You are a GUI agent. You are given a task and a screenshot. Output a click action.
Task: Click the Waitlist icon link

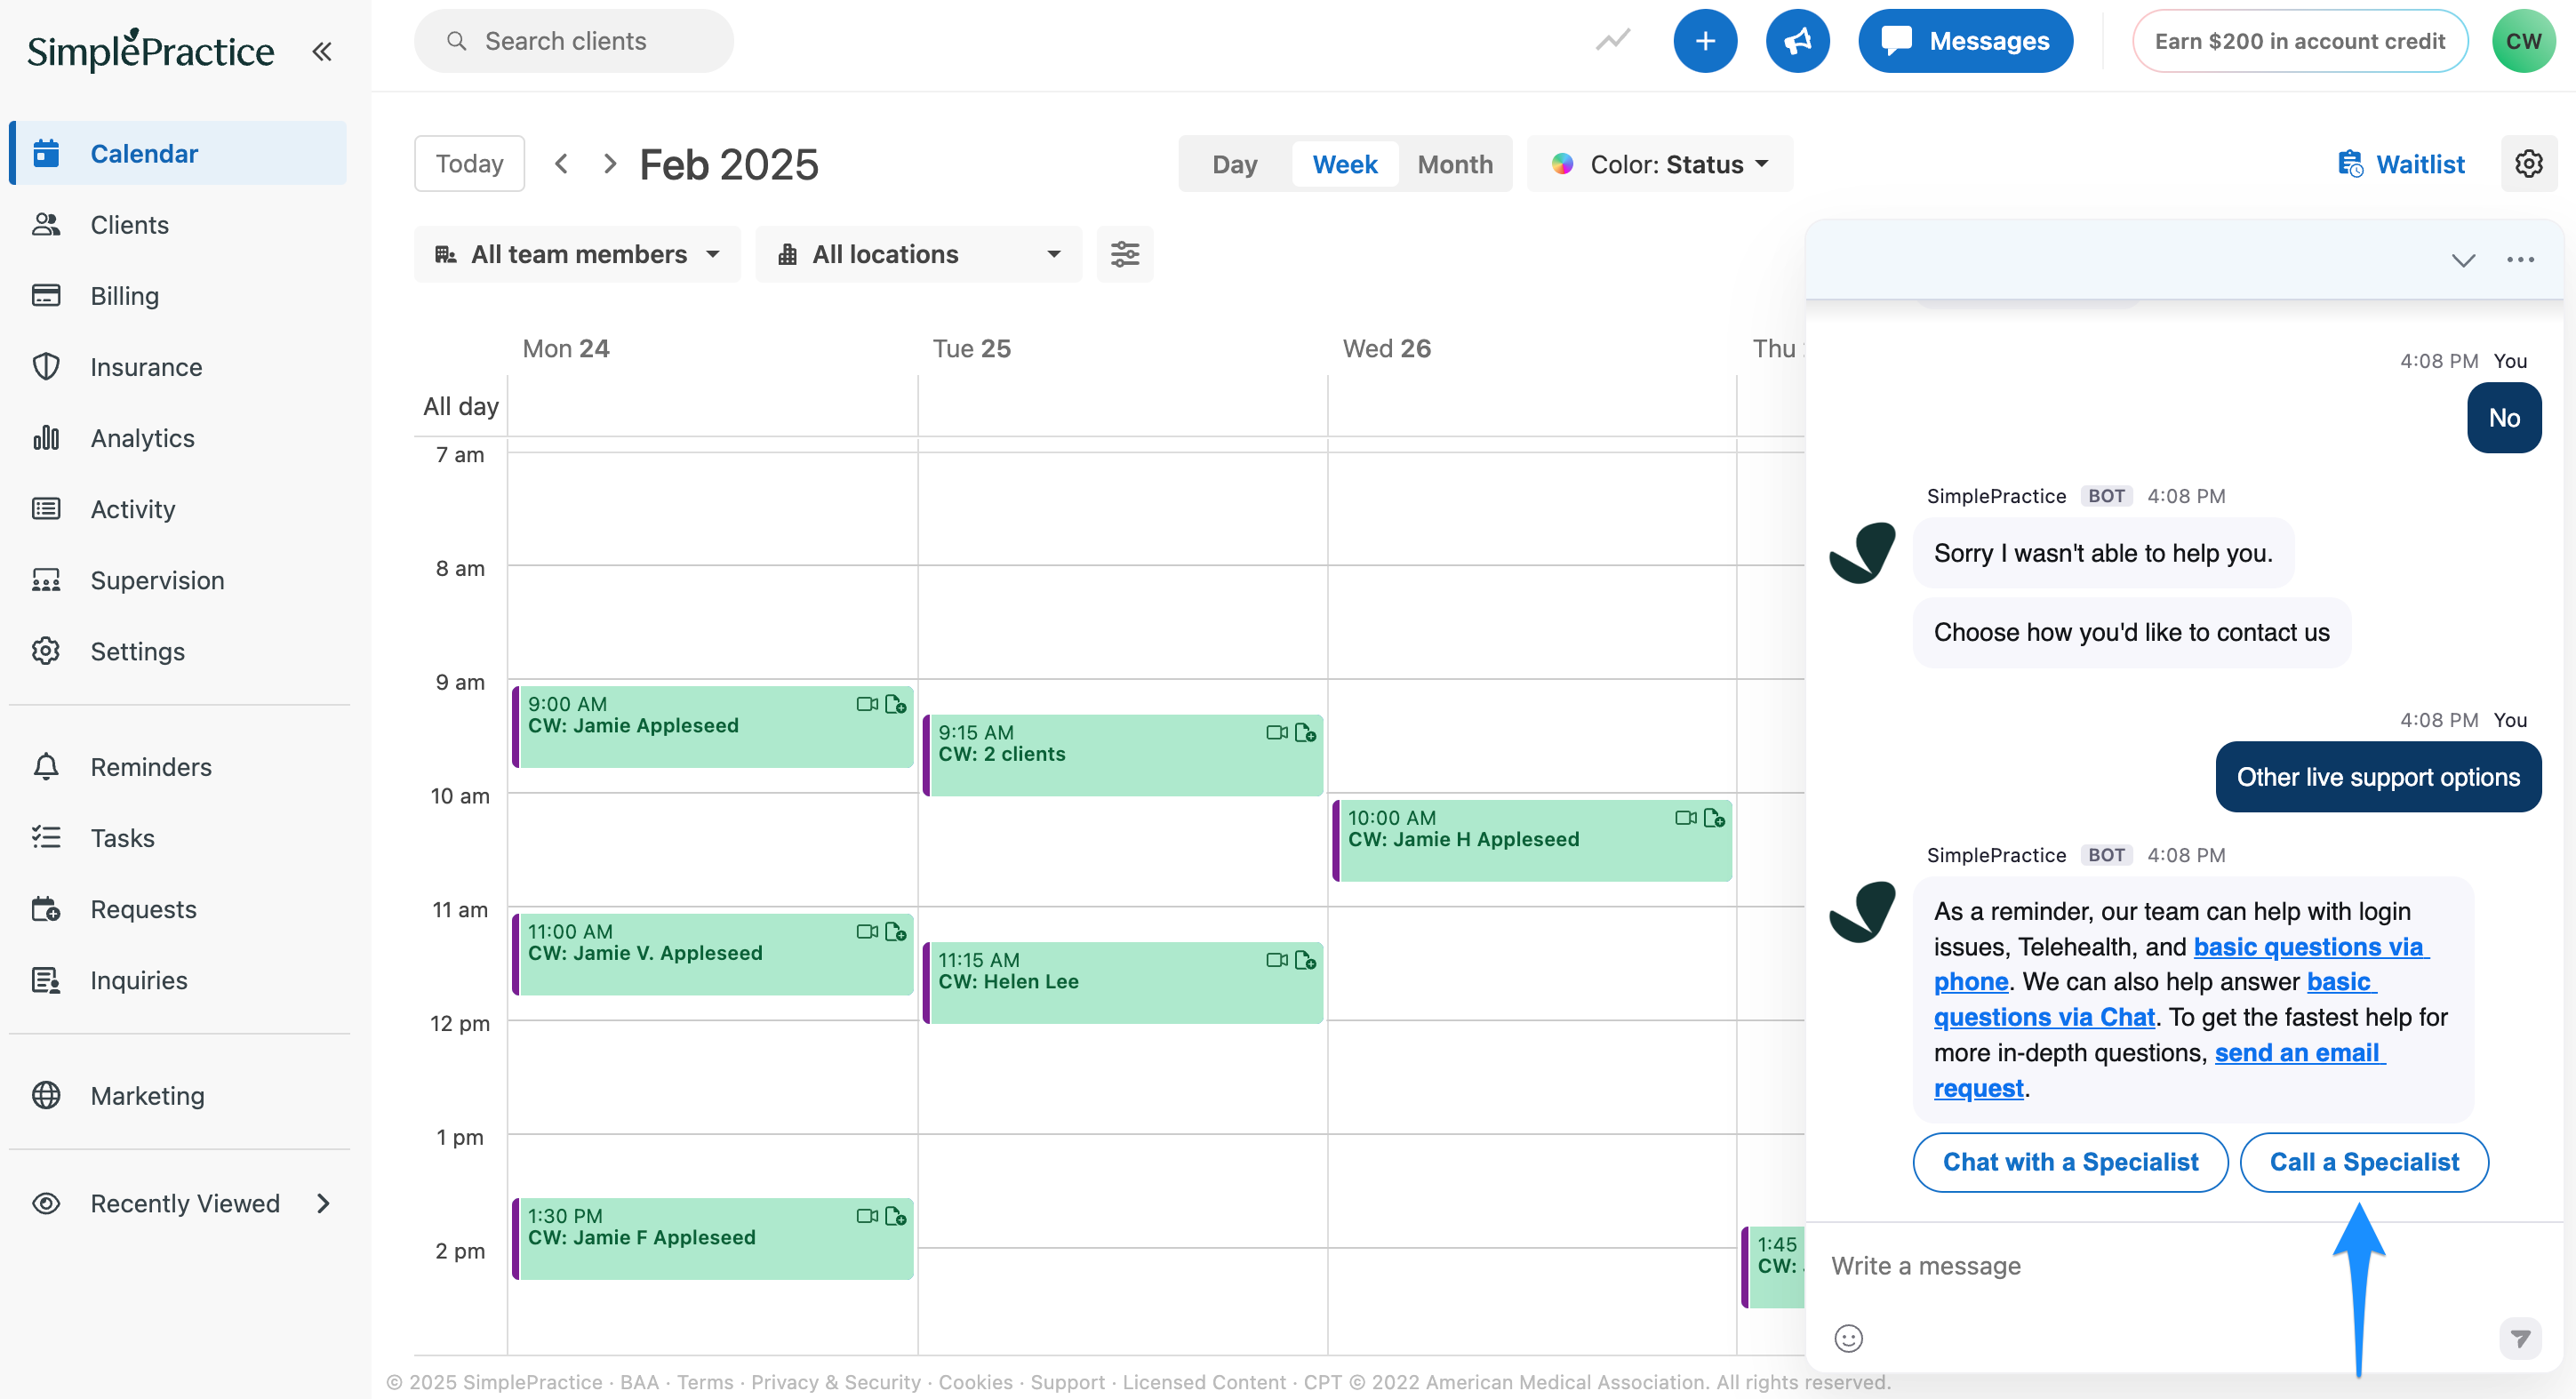click(2401, 164)
